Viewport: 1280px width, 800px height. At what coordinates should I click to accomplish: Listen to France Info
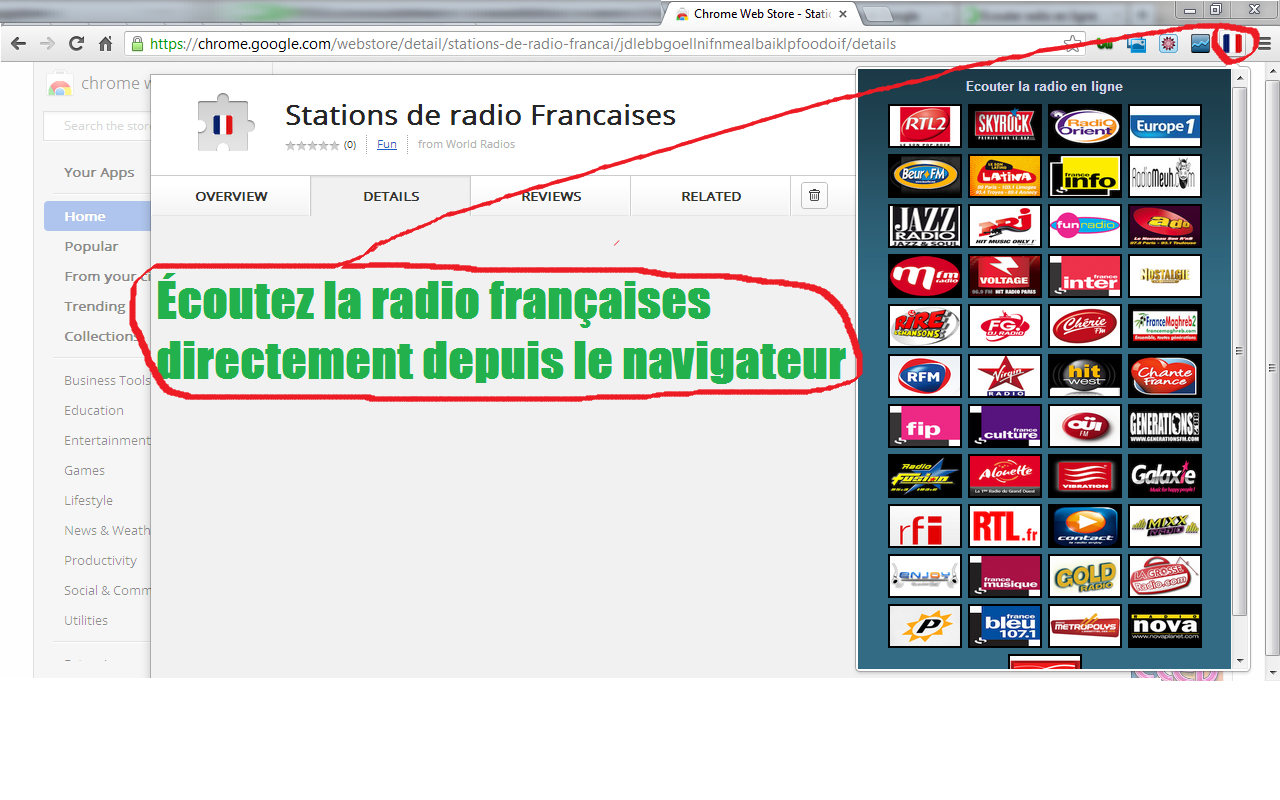click(x=1085, y=176)
